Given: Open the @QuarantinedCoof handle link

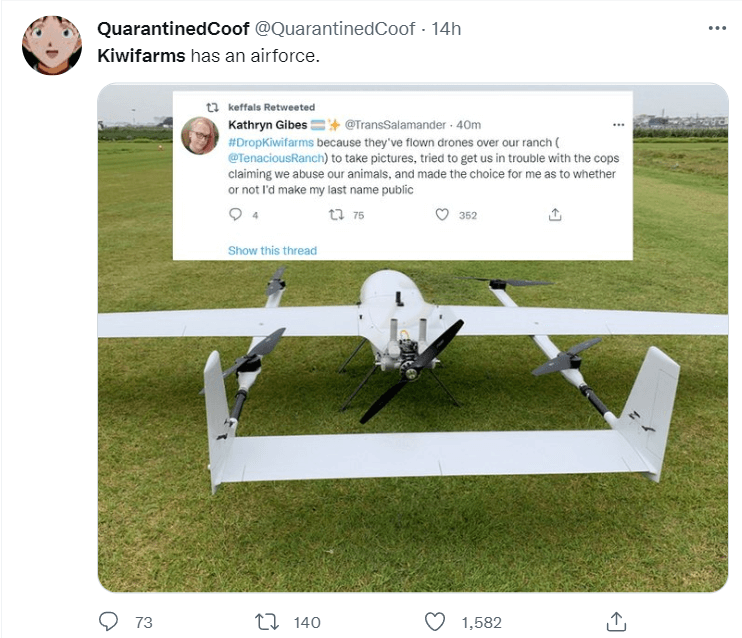Looking at the screenshot, I should [335, 29].
